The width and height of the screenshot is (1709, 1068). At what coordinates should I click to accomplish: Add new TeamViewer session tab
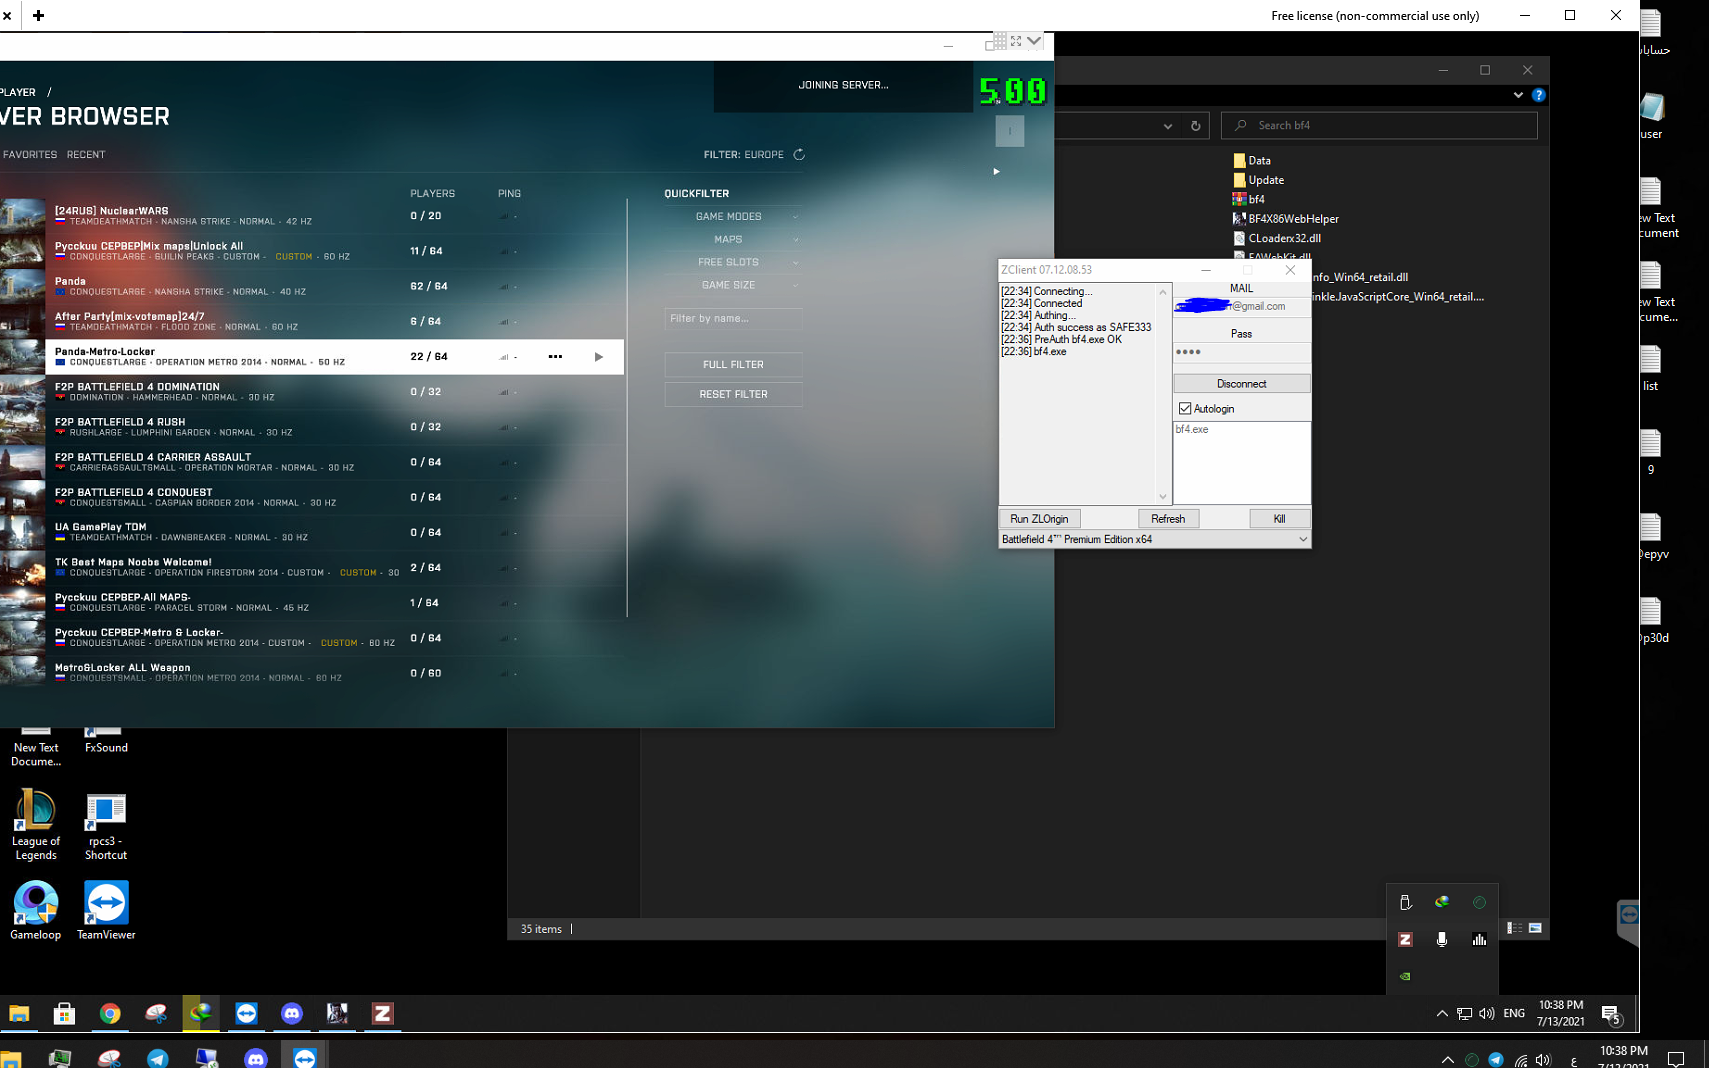(x=38, y=15)
